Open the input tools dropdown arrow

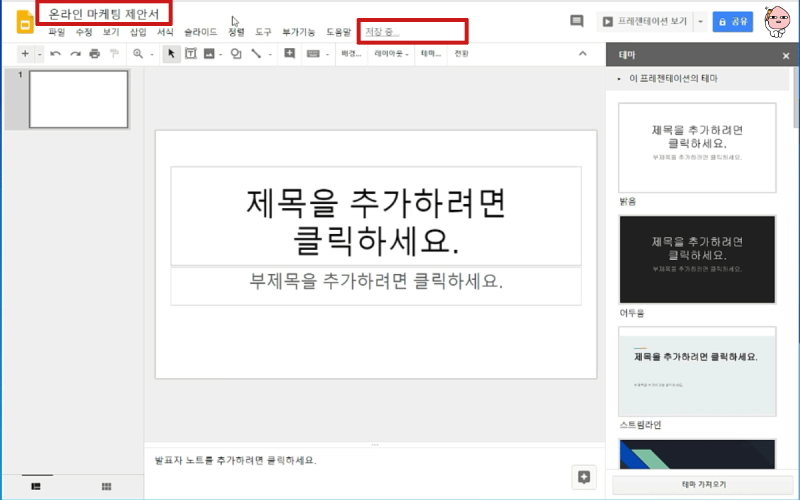click(x=327, y=54)
